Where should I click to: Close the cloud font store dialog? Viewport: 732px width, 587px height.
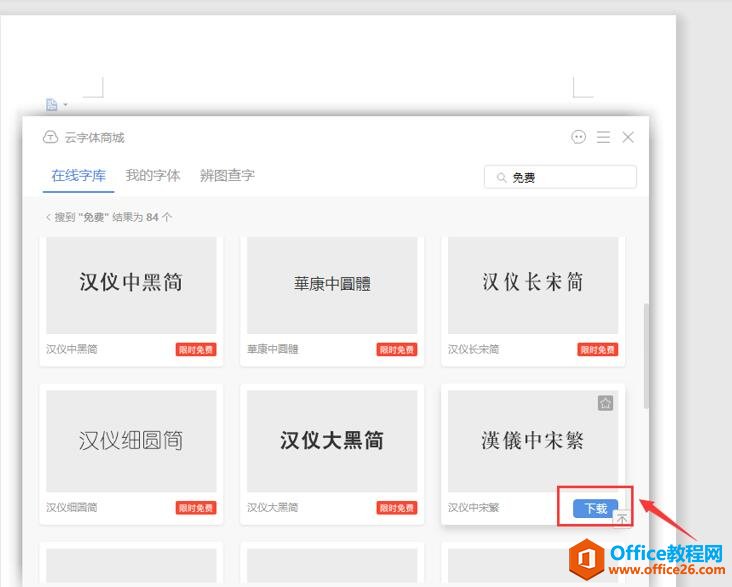(628, 137)
